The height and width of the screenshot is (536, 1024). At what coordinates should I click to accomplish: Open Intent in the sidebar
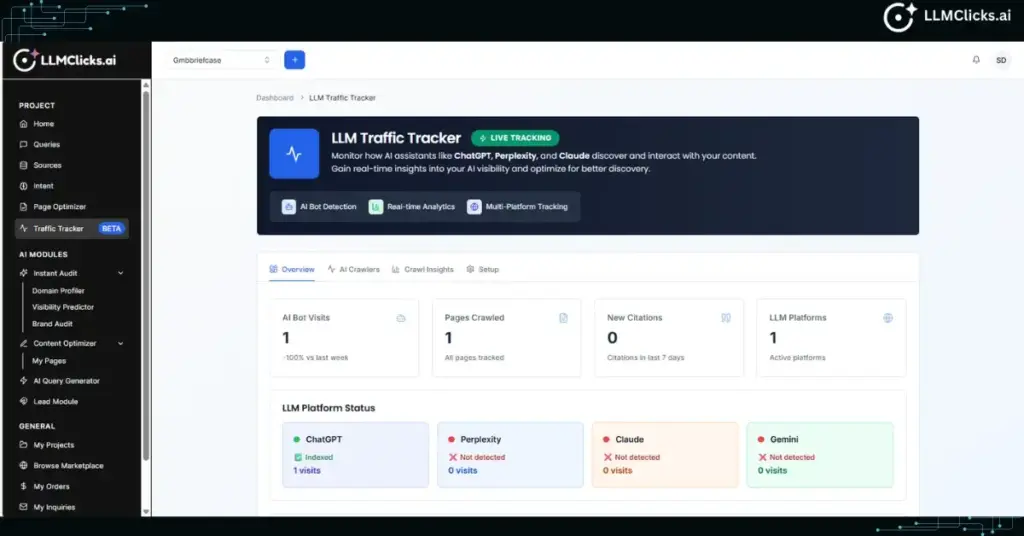pyautogui.click(x=37, y=186)
